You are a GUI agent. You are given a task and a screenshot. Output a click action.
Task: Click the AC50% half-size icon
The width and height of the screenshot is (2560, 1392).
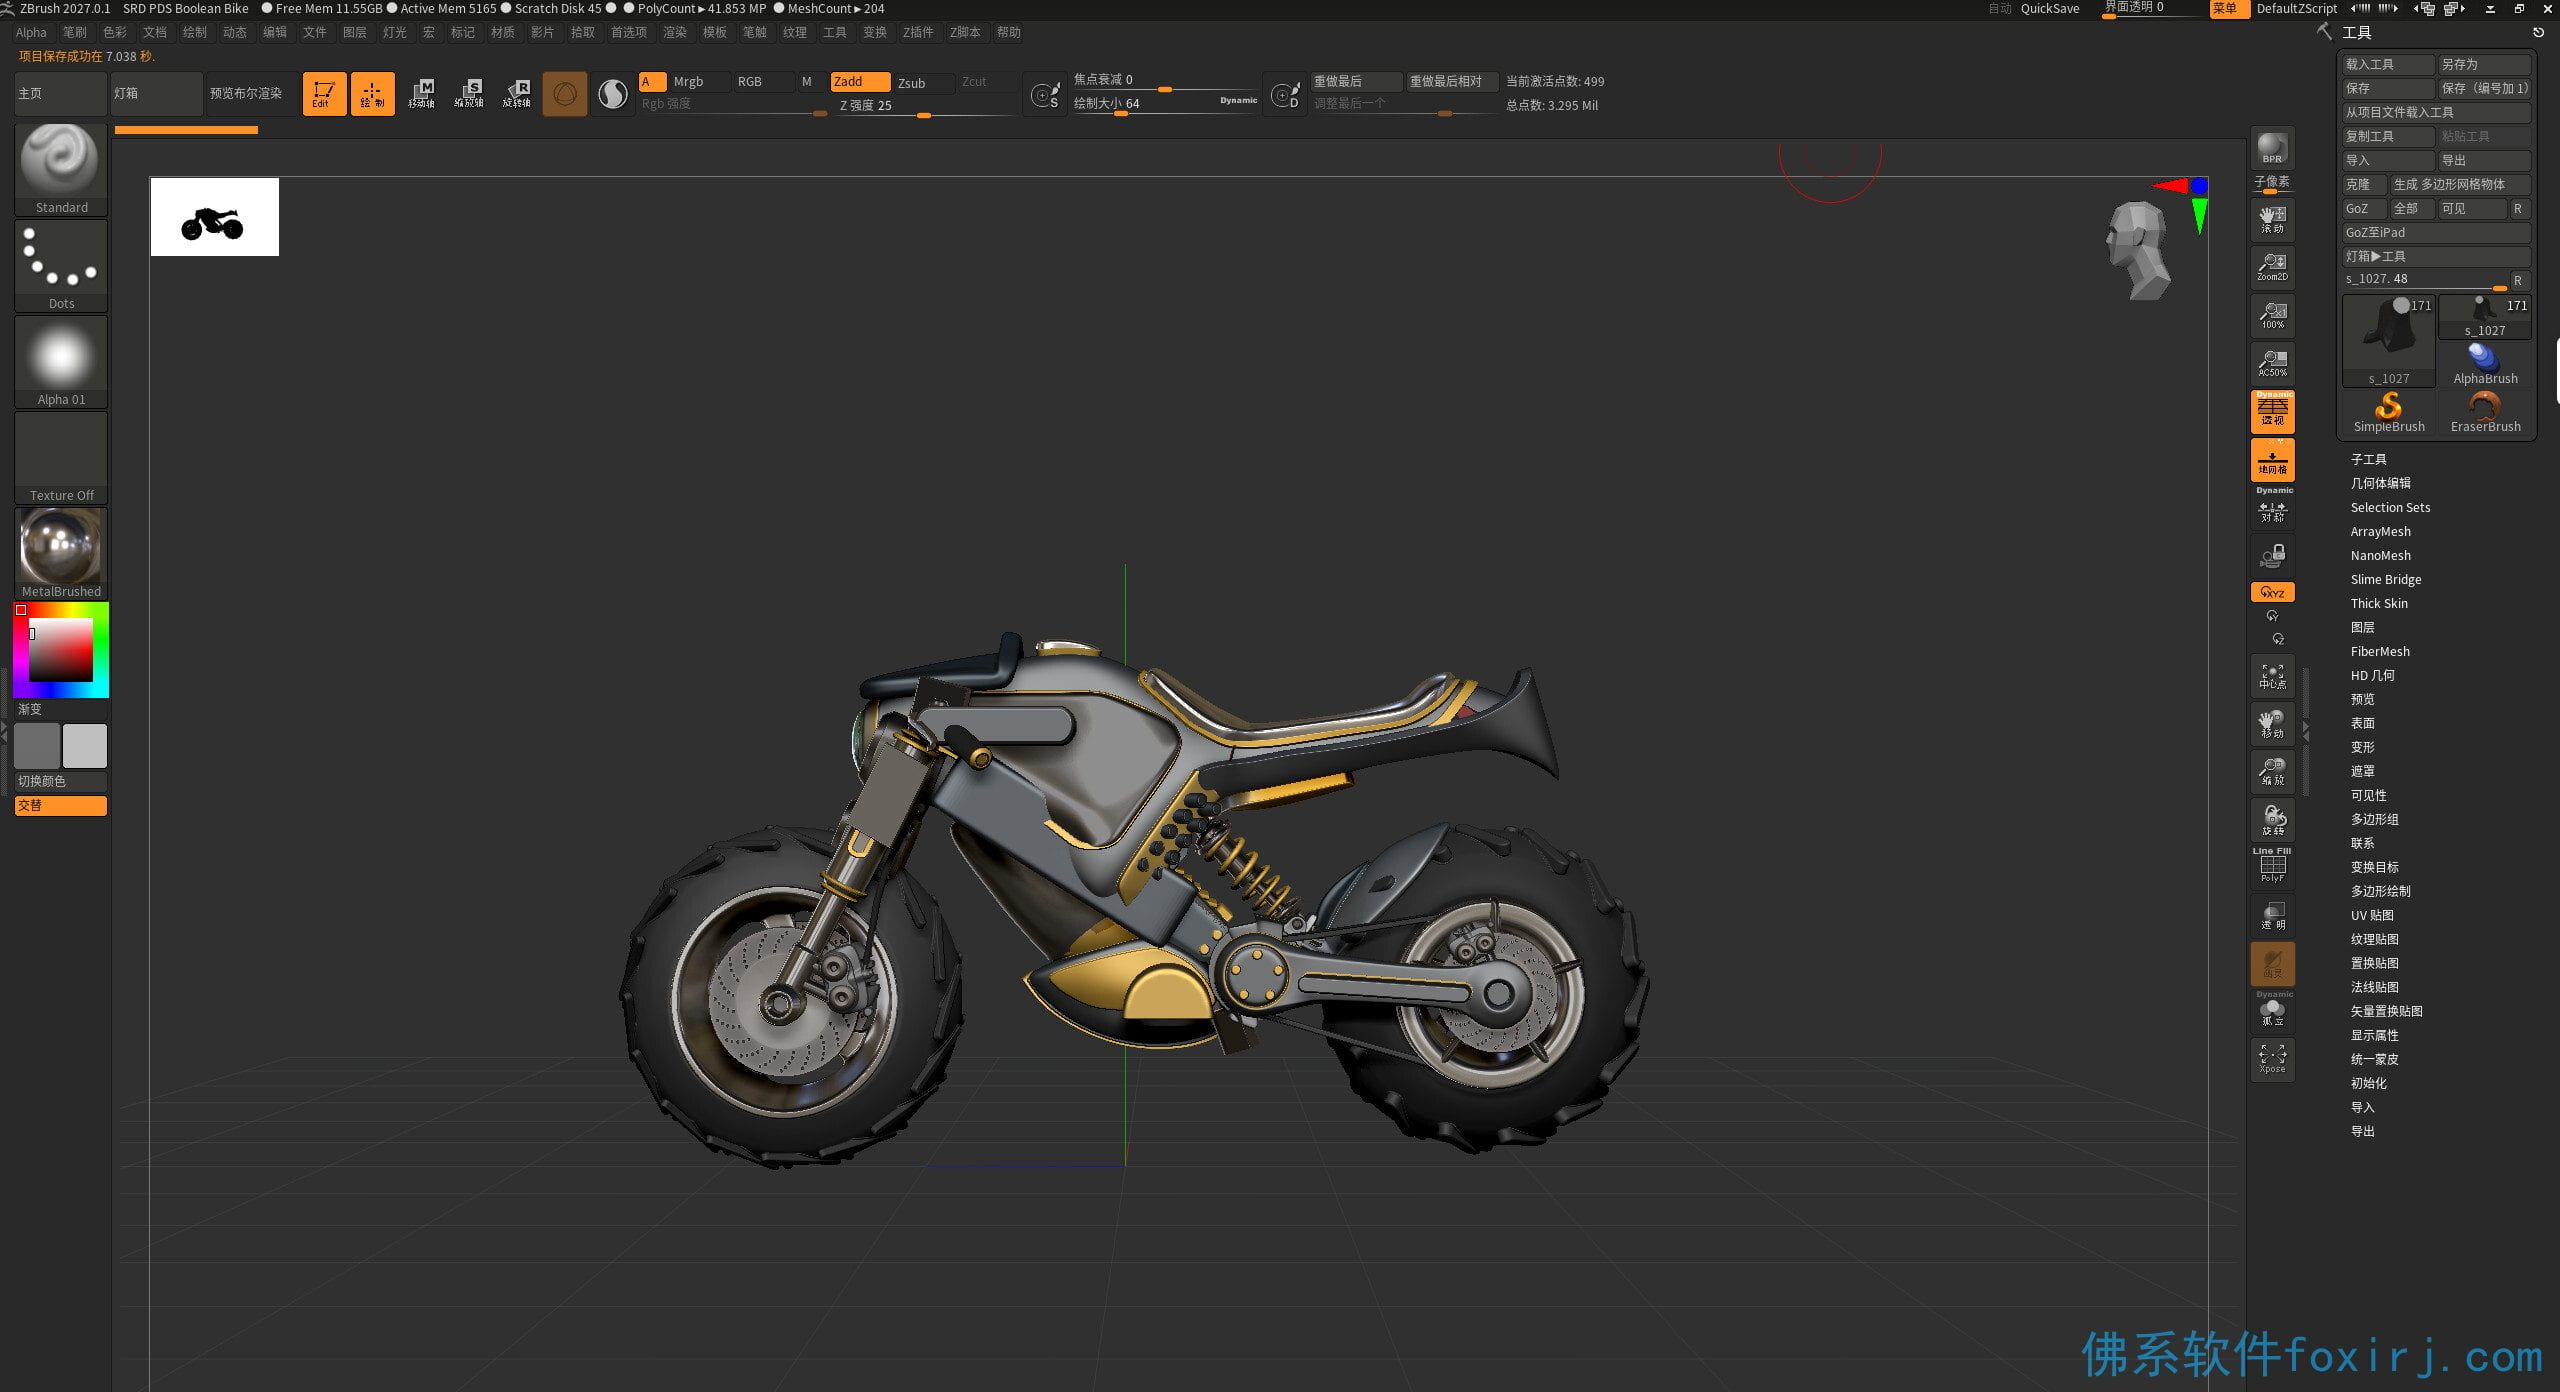pyautogui.click(x=2272, y=363)
